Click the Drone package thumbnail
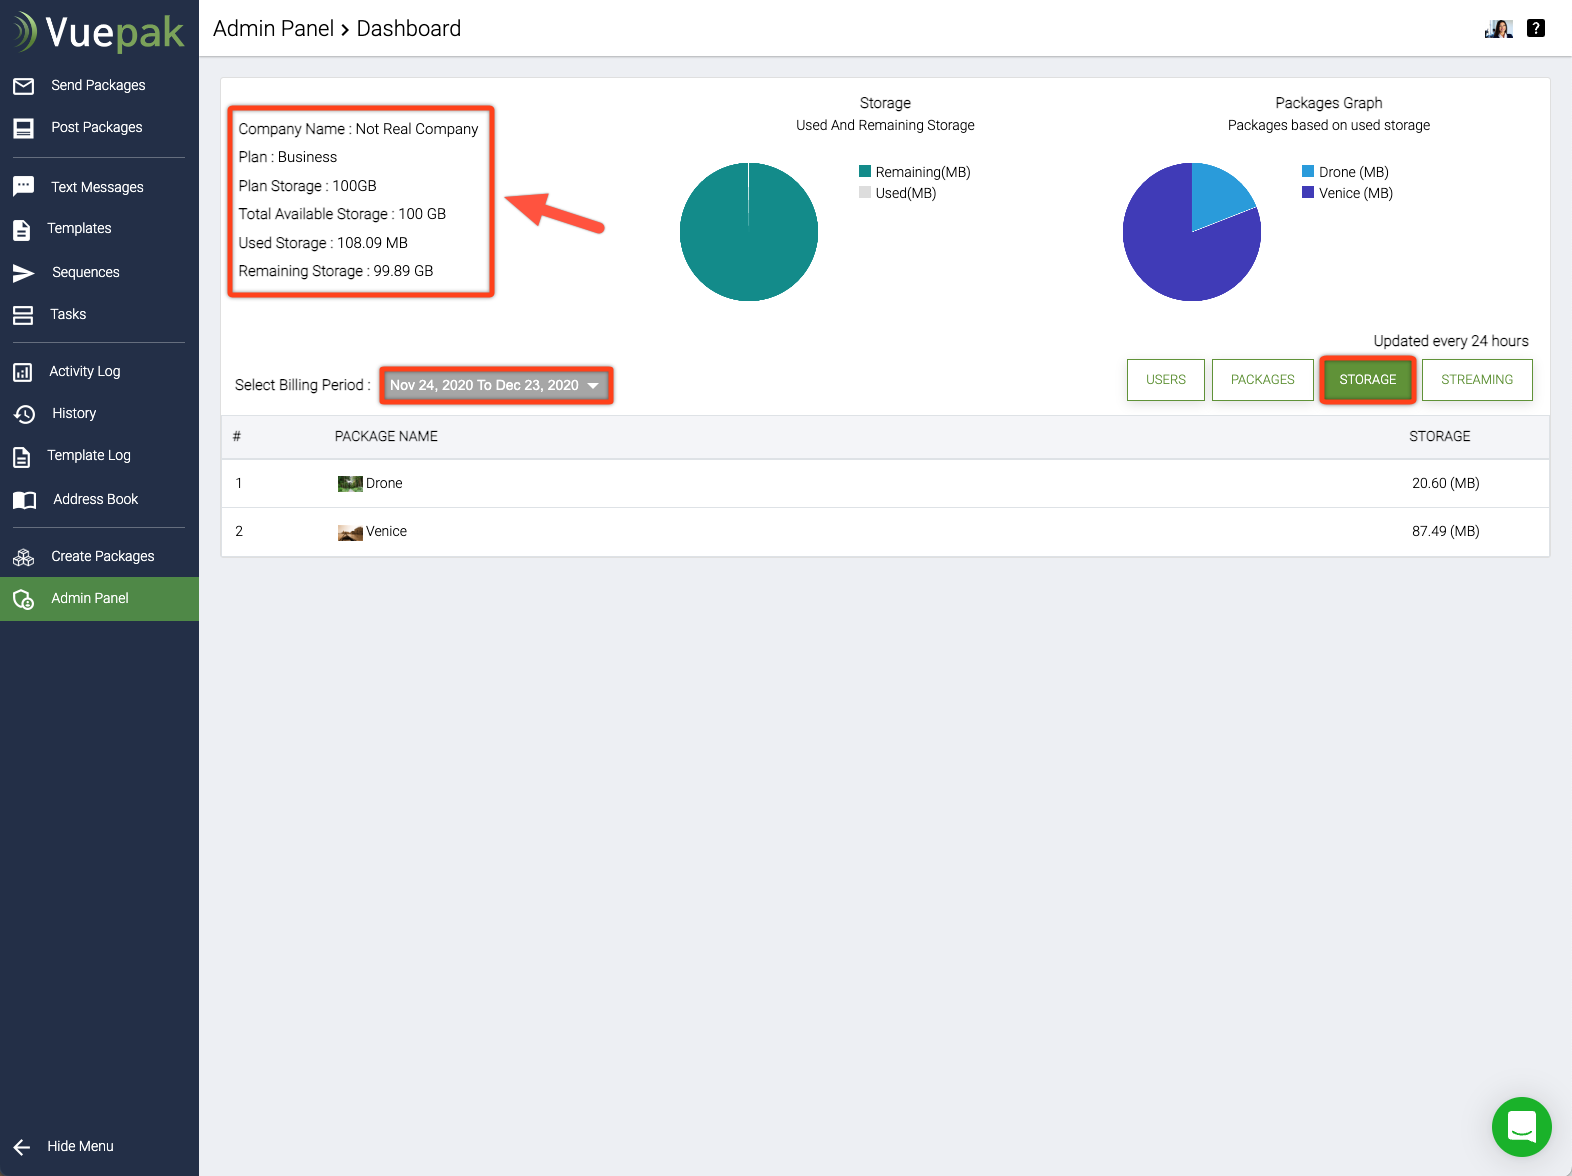1572x1176 pixels. click(x=350, y=484)
